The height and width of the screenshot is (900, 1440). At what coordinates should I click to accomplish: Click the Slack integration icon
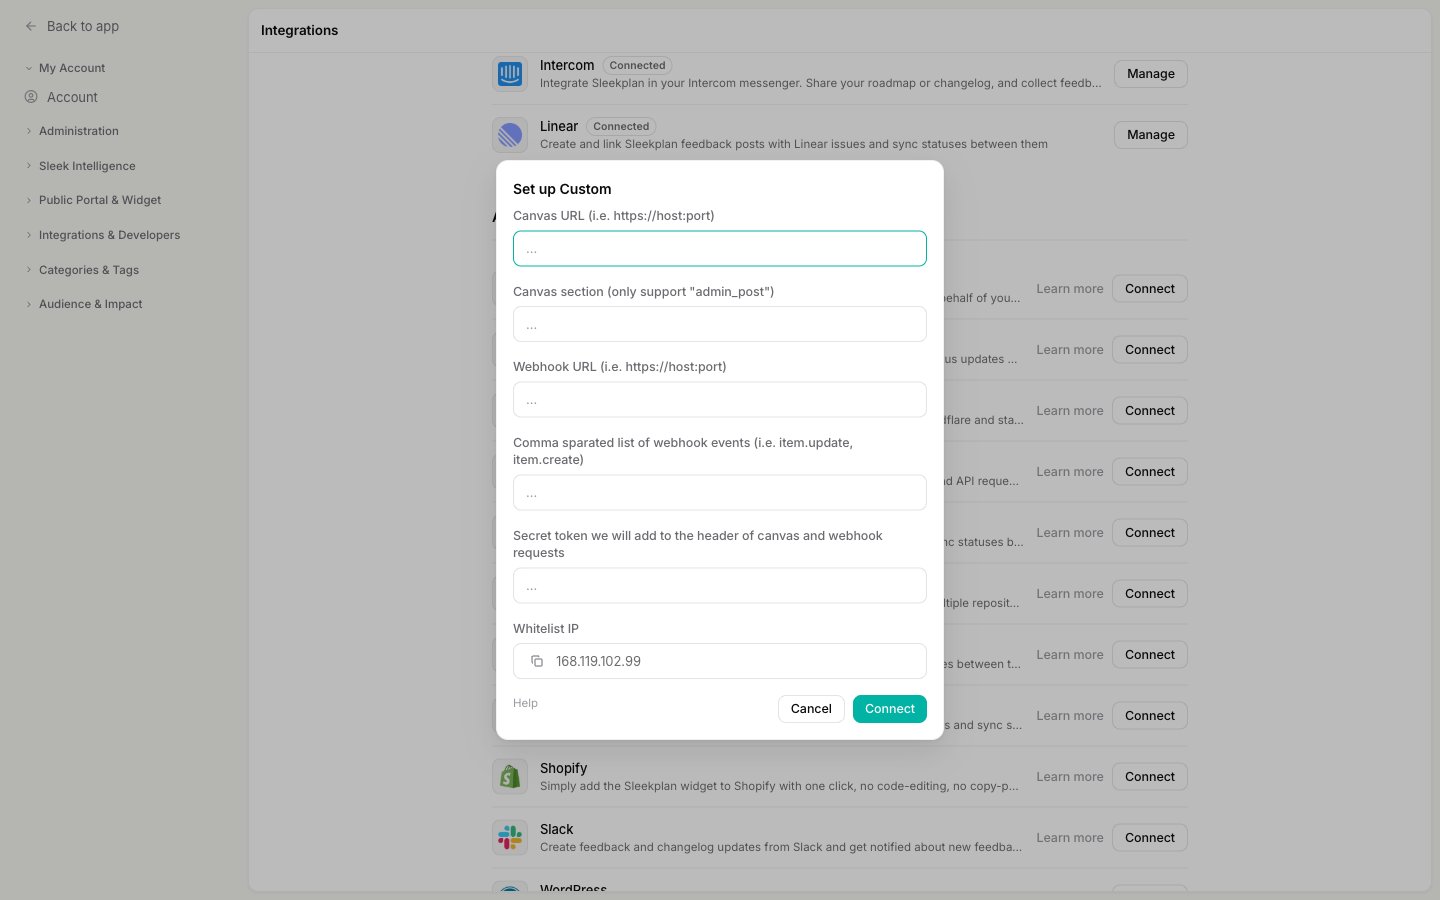click(510, 838)
